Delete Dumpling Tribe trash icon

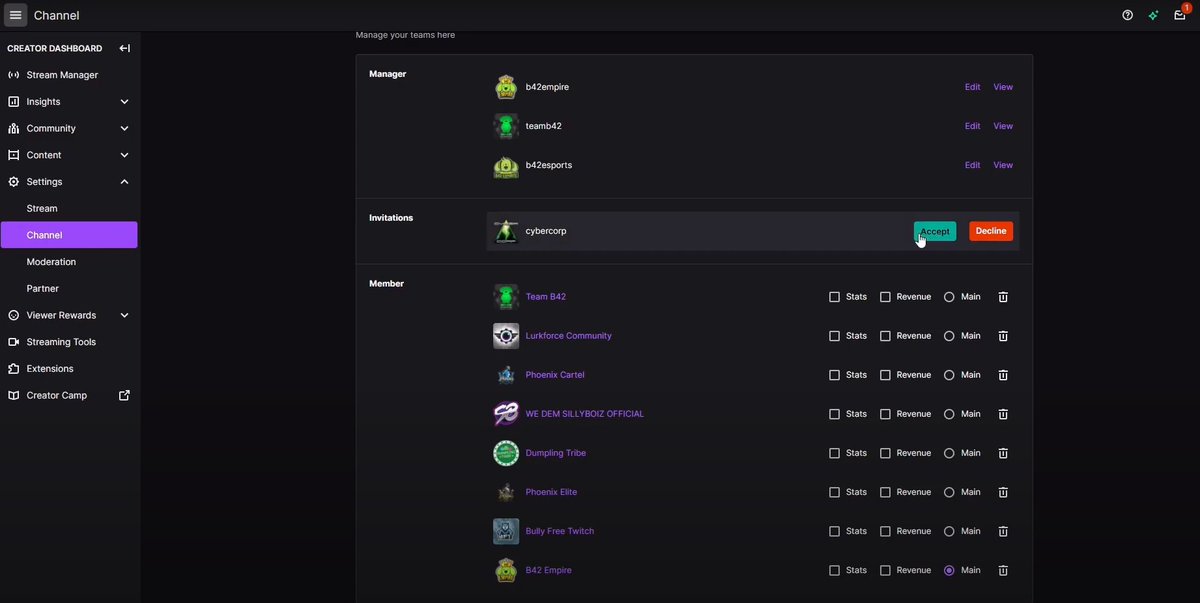pyautogui.click(x=1003, y=453)
